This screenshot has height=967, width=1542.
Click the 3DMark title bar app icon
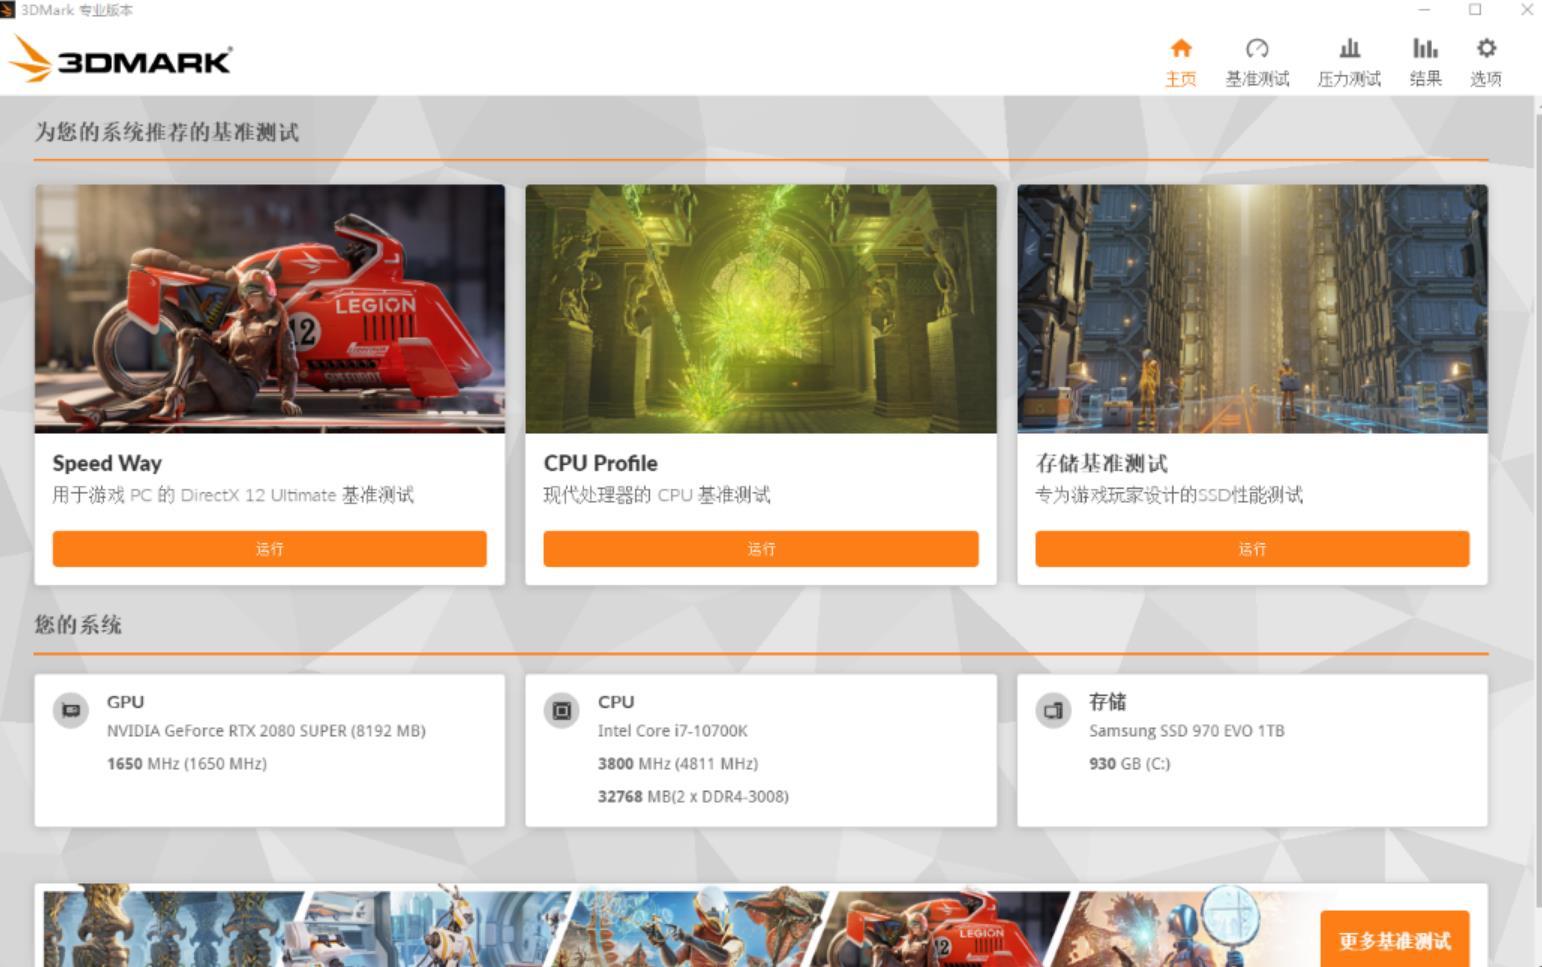tap(8, 9)
